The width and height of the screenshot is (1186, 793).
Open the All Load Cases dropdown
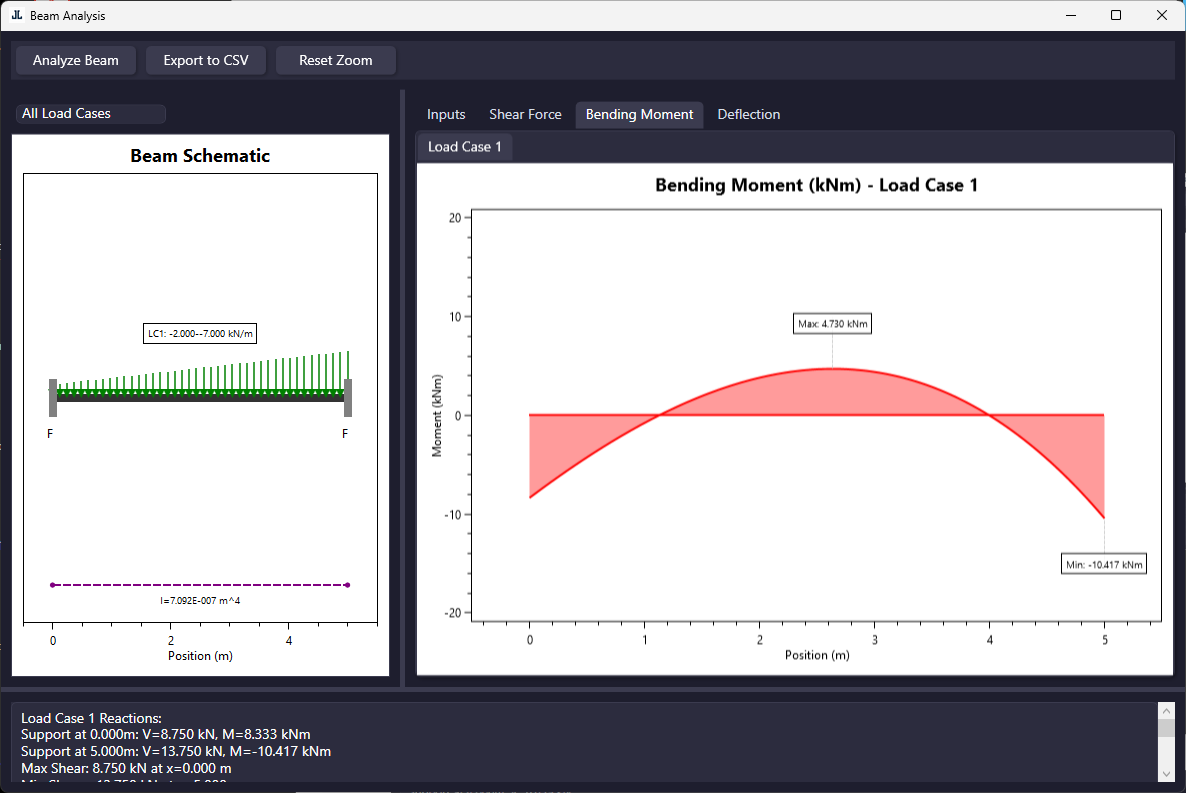coord(90,114)
